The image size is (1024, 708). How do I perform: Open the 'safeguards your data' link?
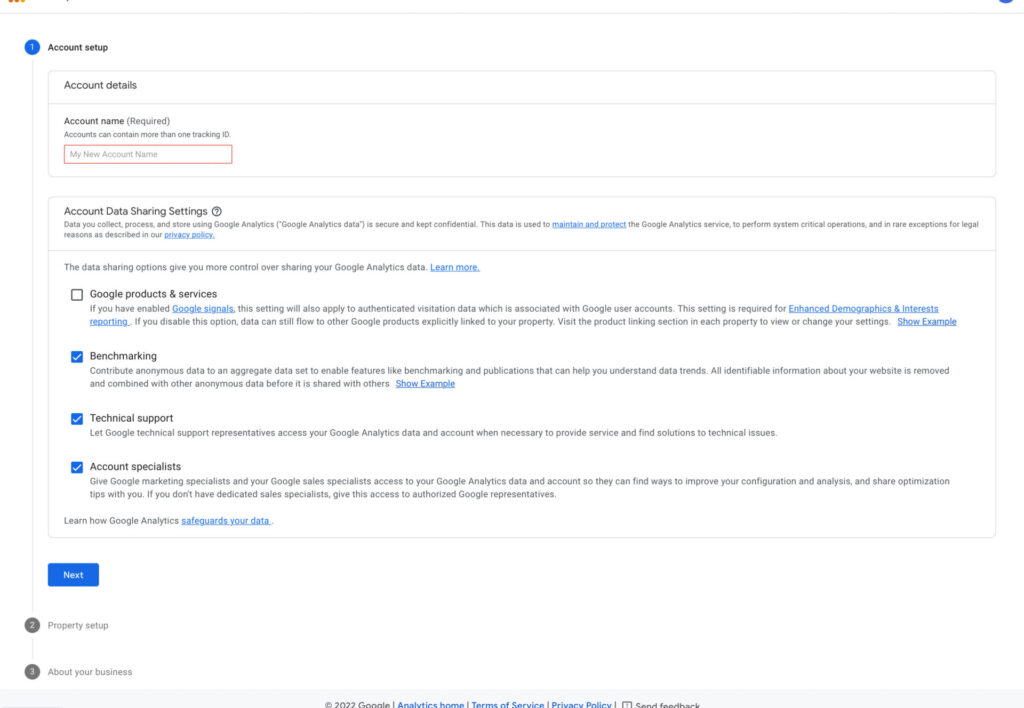[x=226, y=521]
